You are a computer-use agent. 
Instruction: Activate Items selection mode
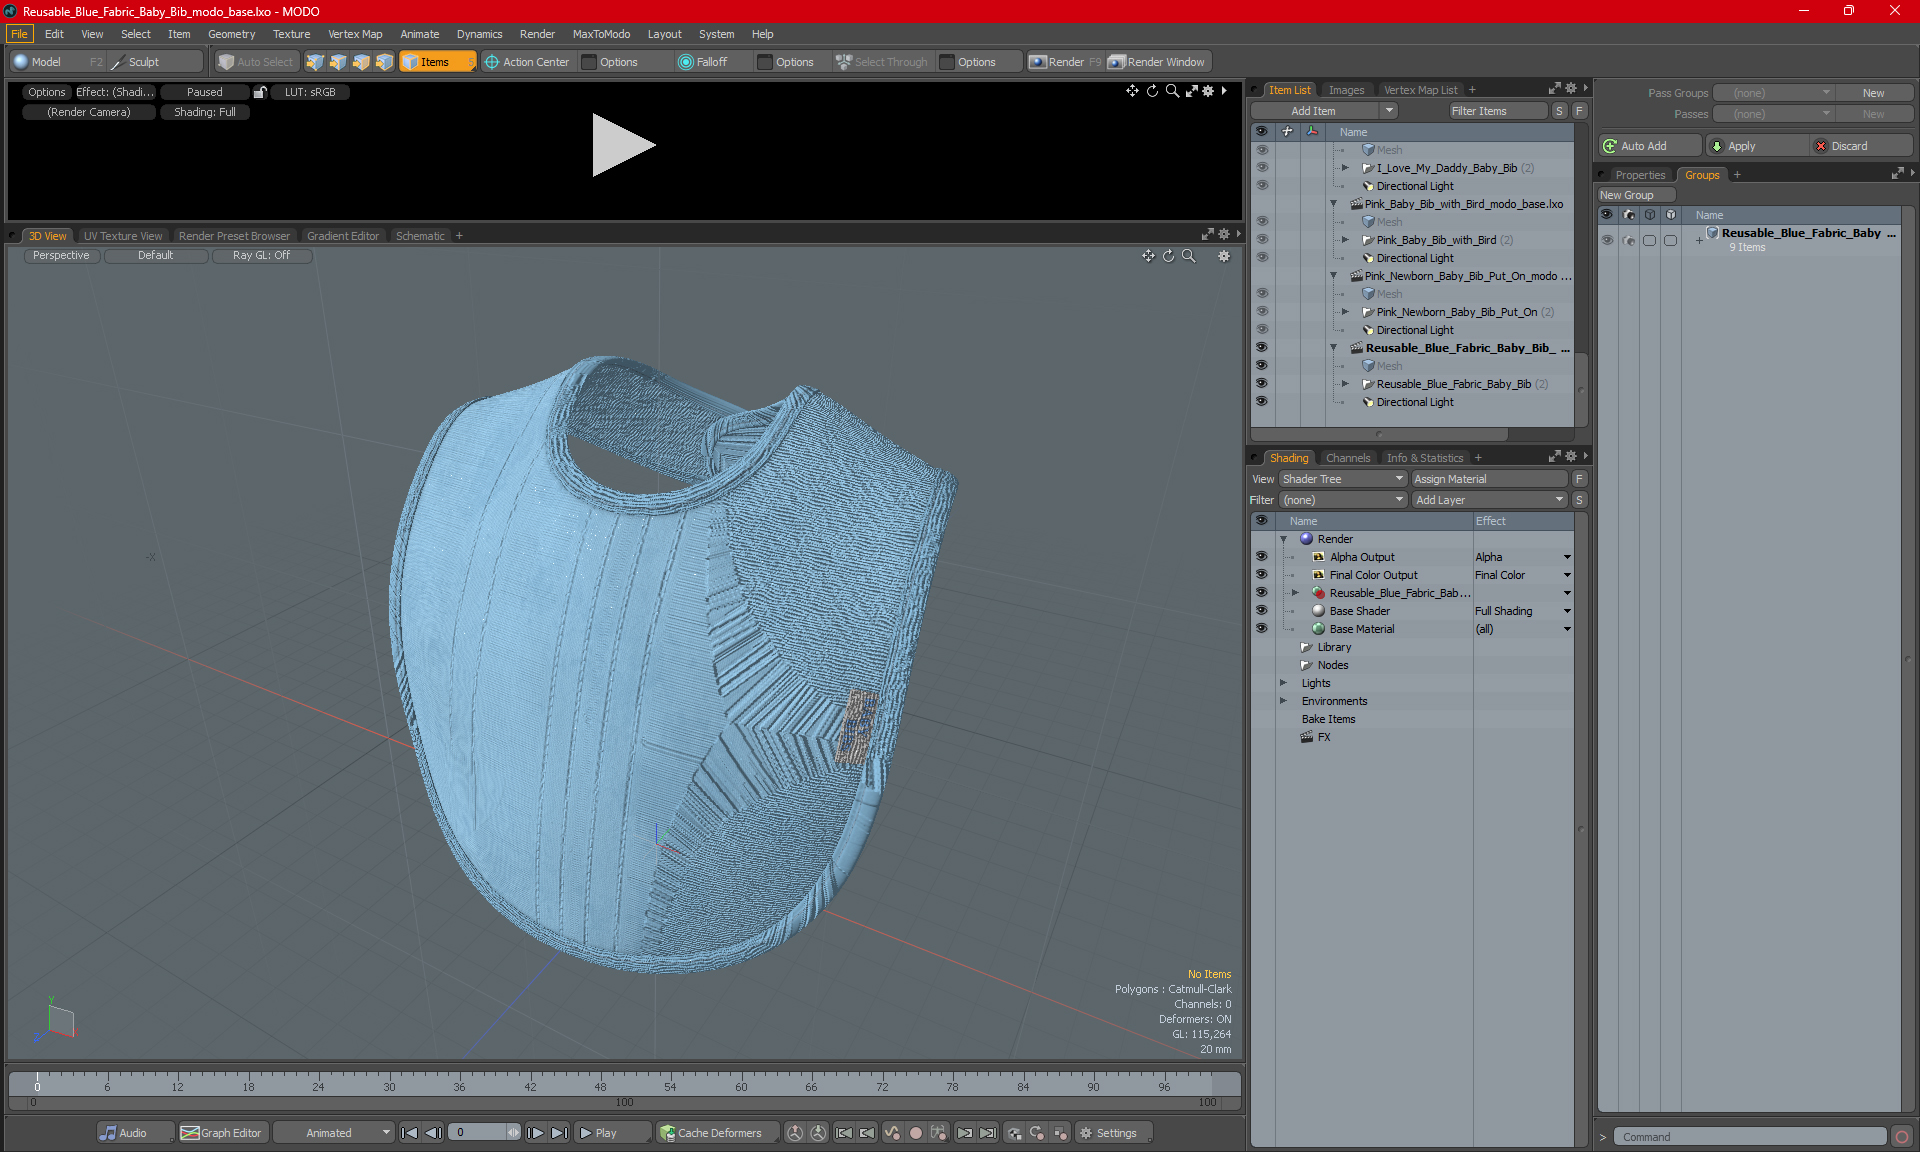pos(437,62)
